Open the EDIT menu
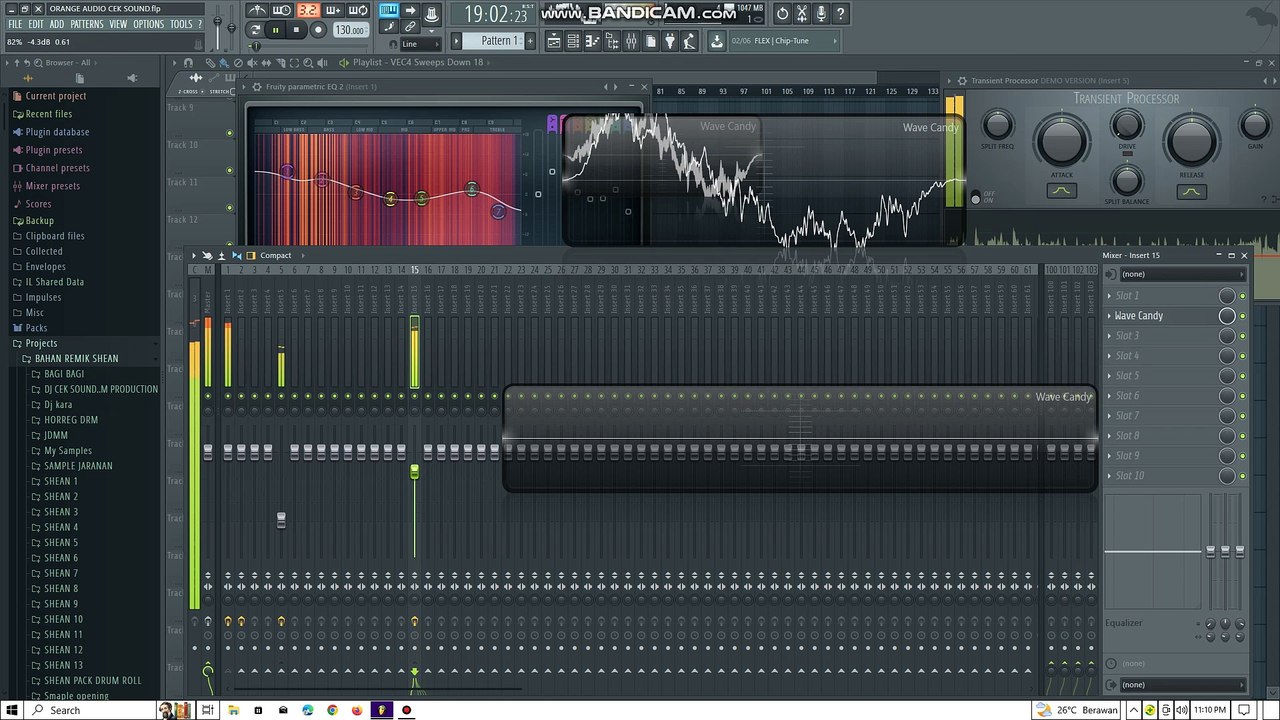 (x=36, y=24)
